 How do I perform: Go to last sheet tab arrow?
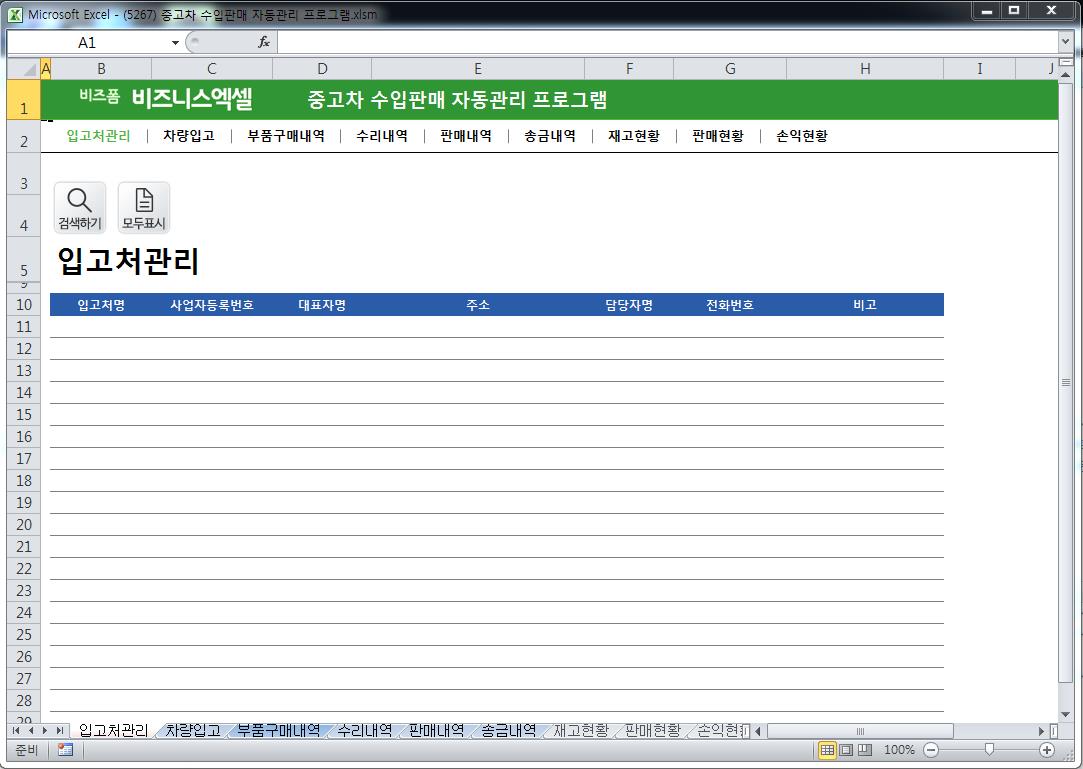59,730
